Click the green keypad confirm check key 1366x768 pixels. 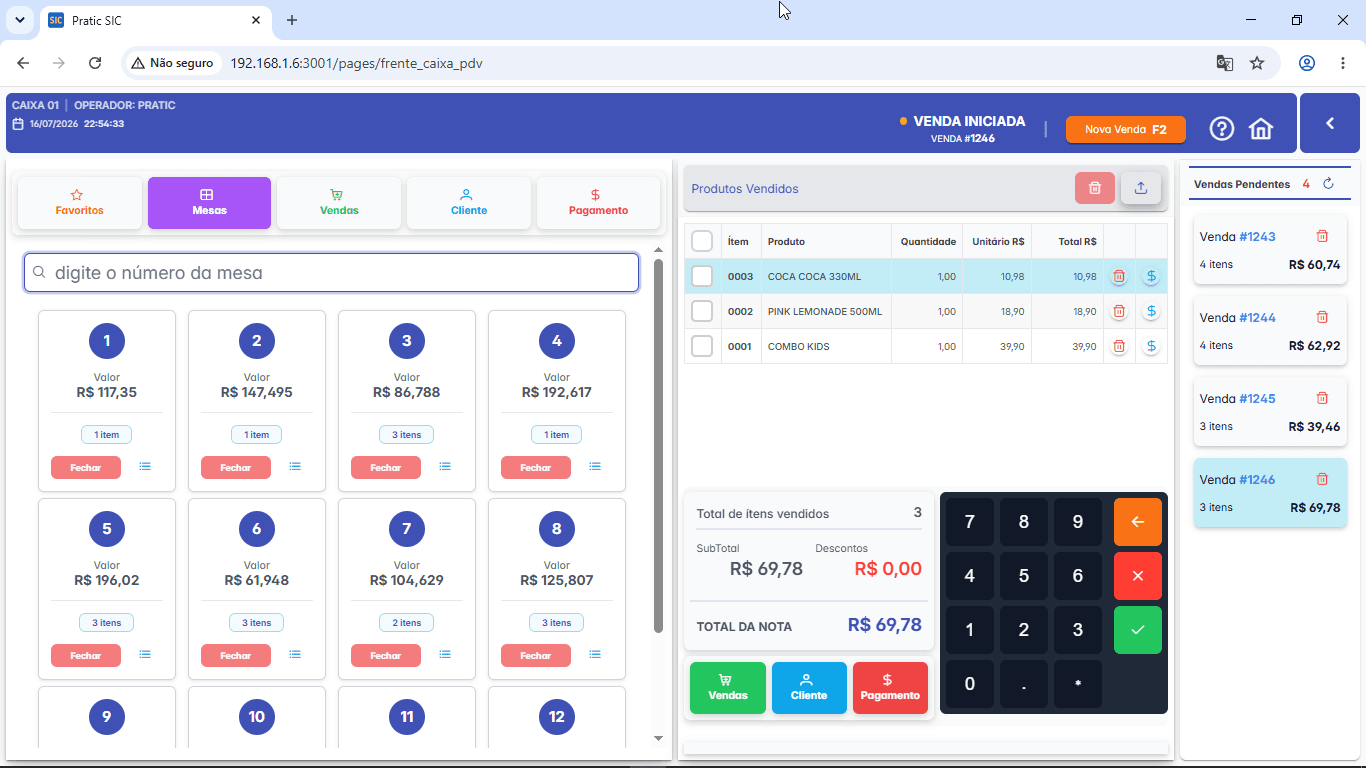(x=1138, y=630)
